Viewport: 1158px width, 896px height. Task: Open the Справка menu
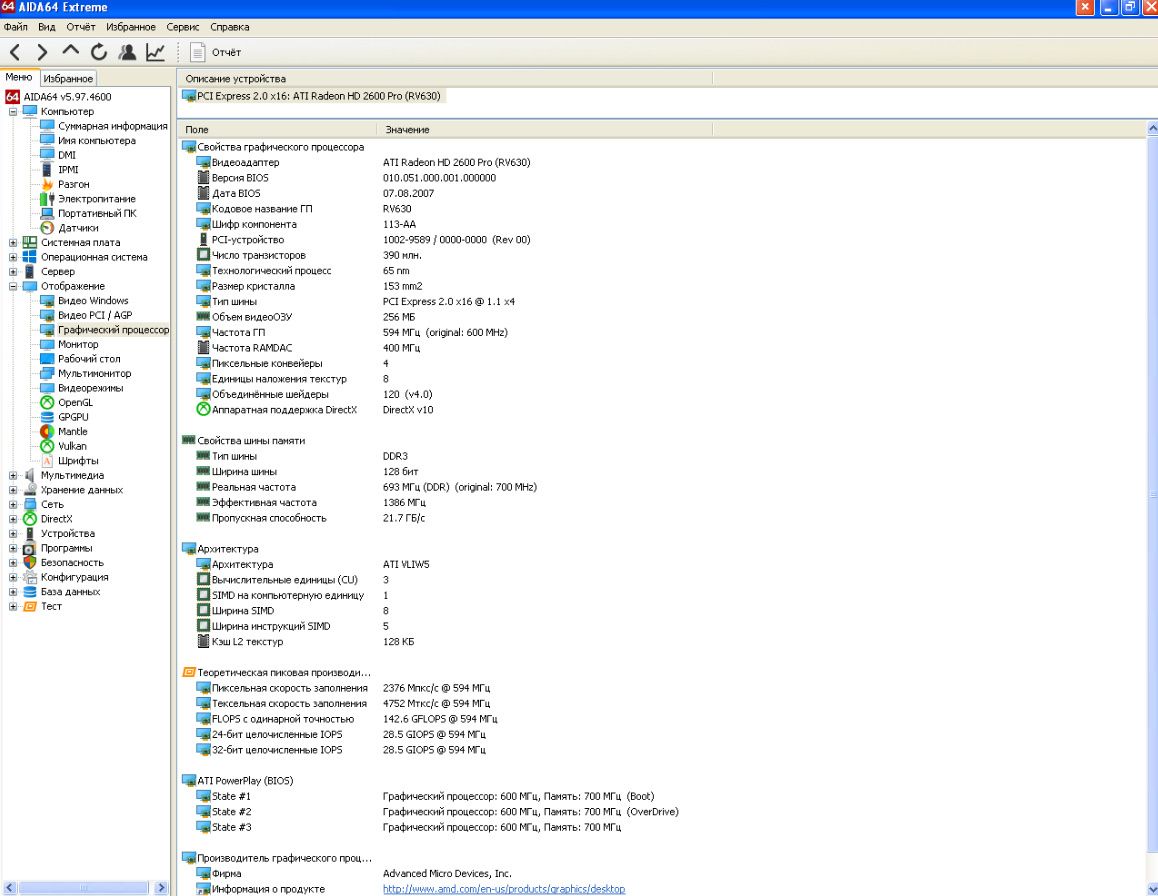(230, 27)
